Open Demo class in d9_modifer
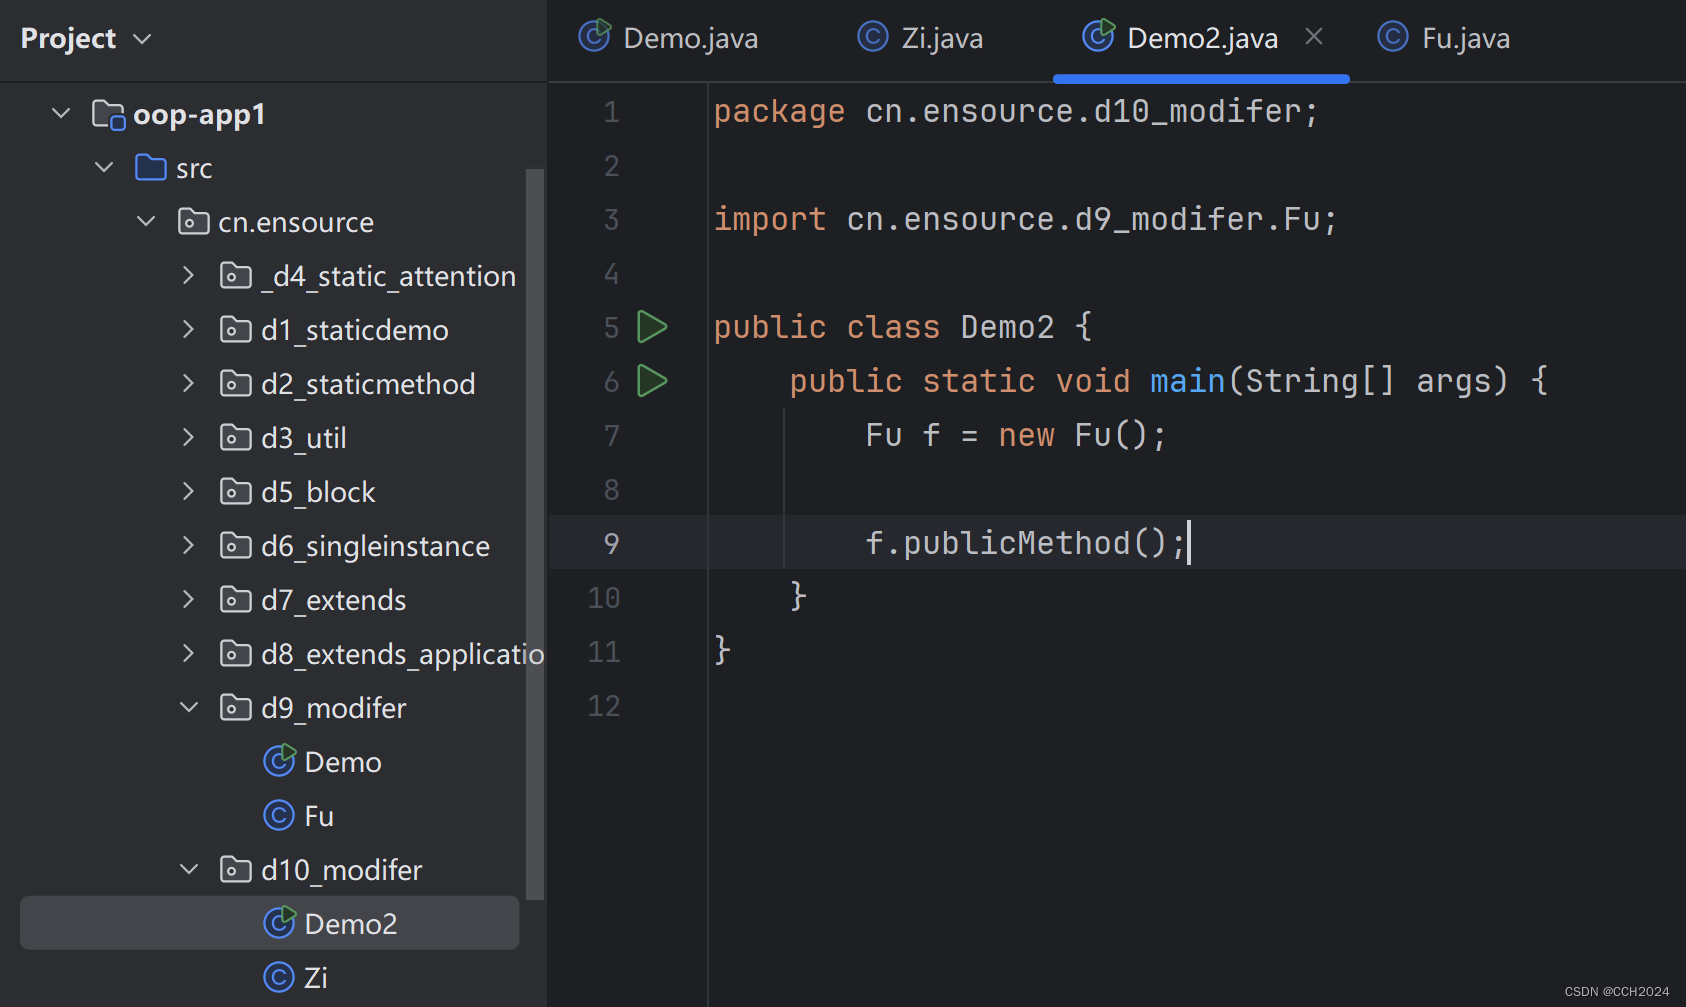The width and height of the screenshot is (1686, 1007). tap(342, 762)
